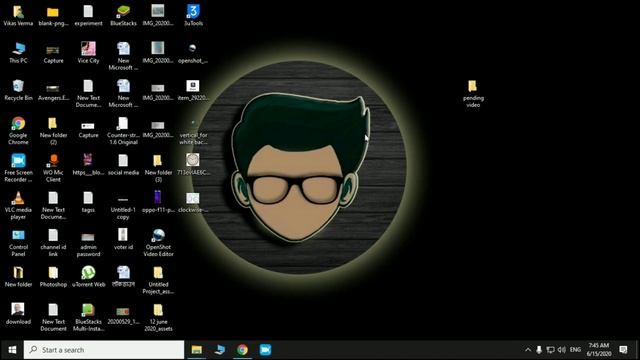Open File Explorer from the taskbar
Viewport: 640px width, 360px height.
tap(197, 350)
